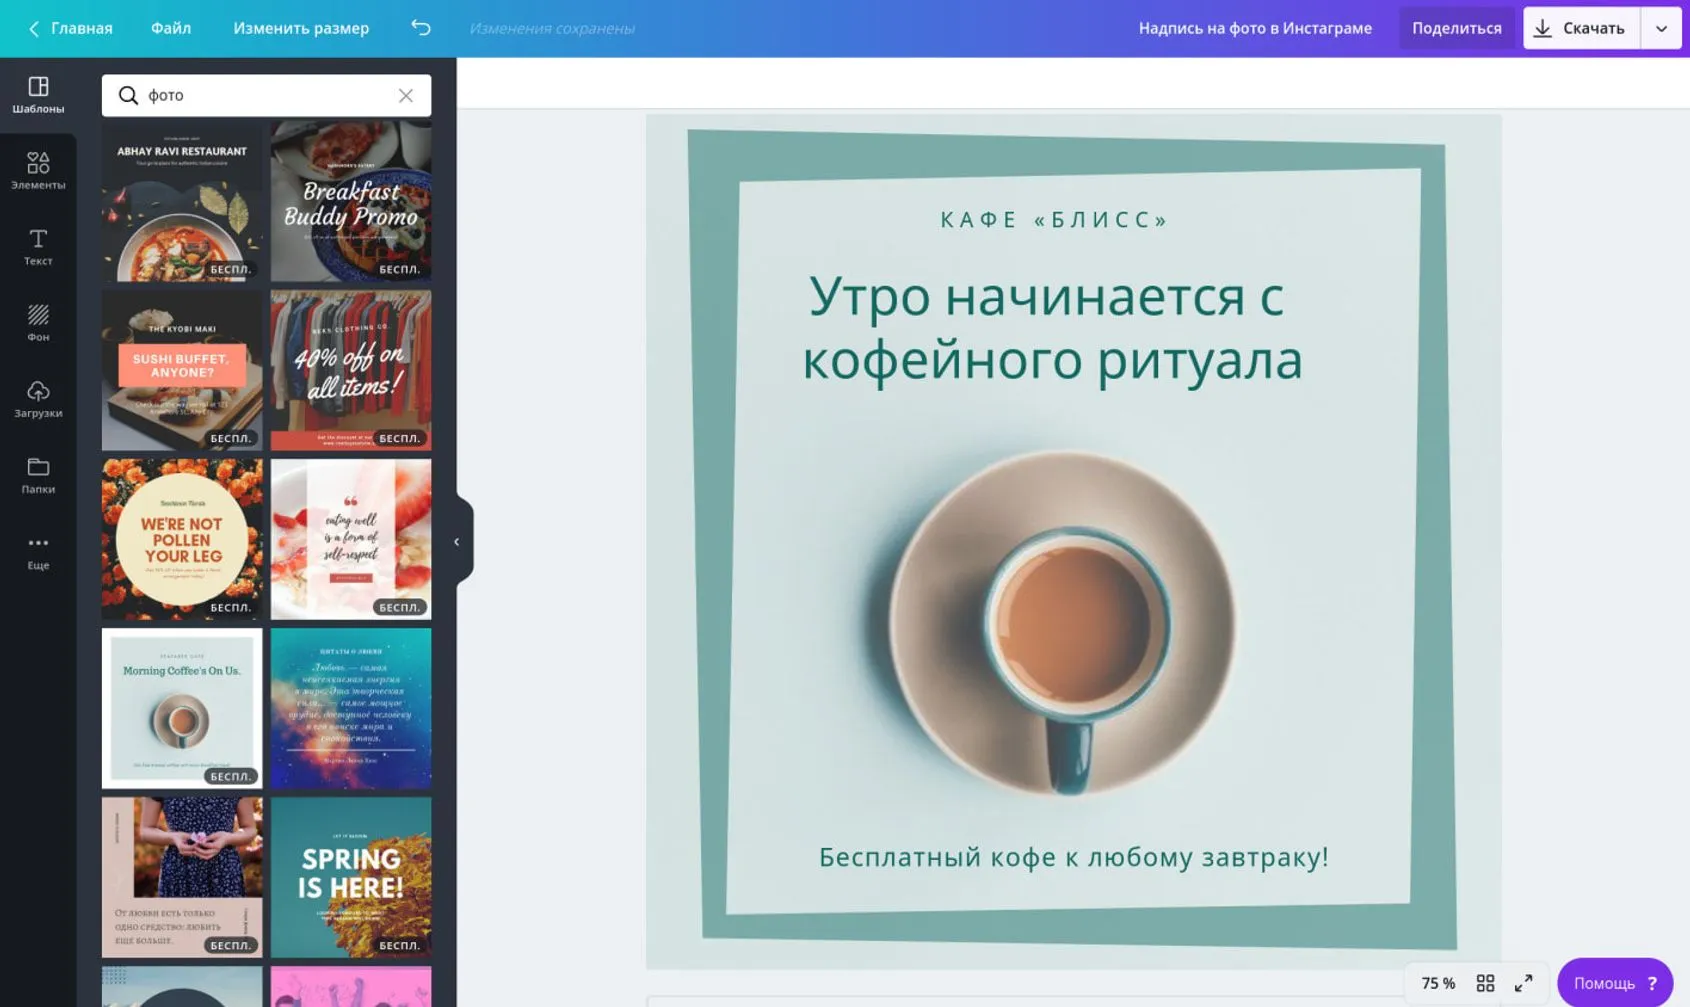Open the 75 % zoom level control
Viewport: 1690px width, 1007px height.
point(1438,983)
